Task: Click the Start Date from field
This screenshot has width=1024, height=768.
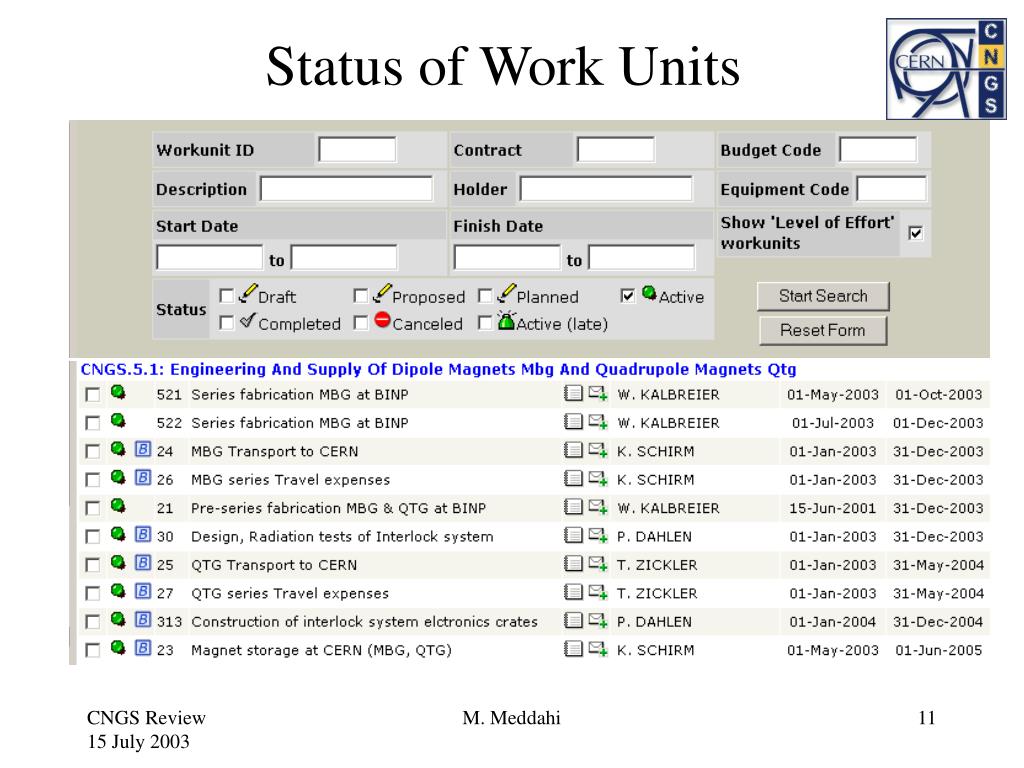Action: coord(210,257)
